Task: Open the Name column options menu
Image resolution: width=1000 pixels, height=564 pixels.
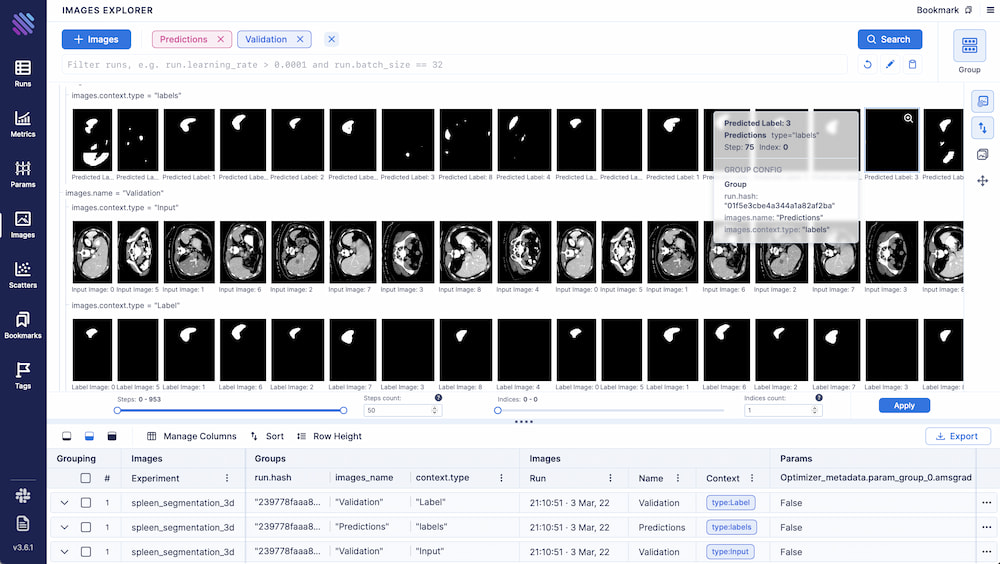Action: tap(678, 478)
